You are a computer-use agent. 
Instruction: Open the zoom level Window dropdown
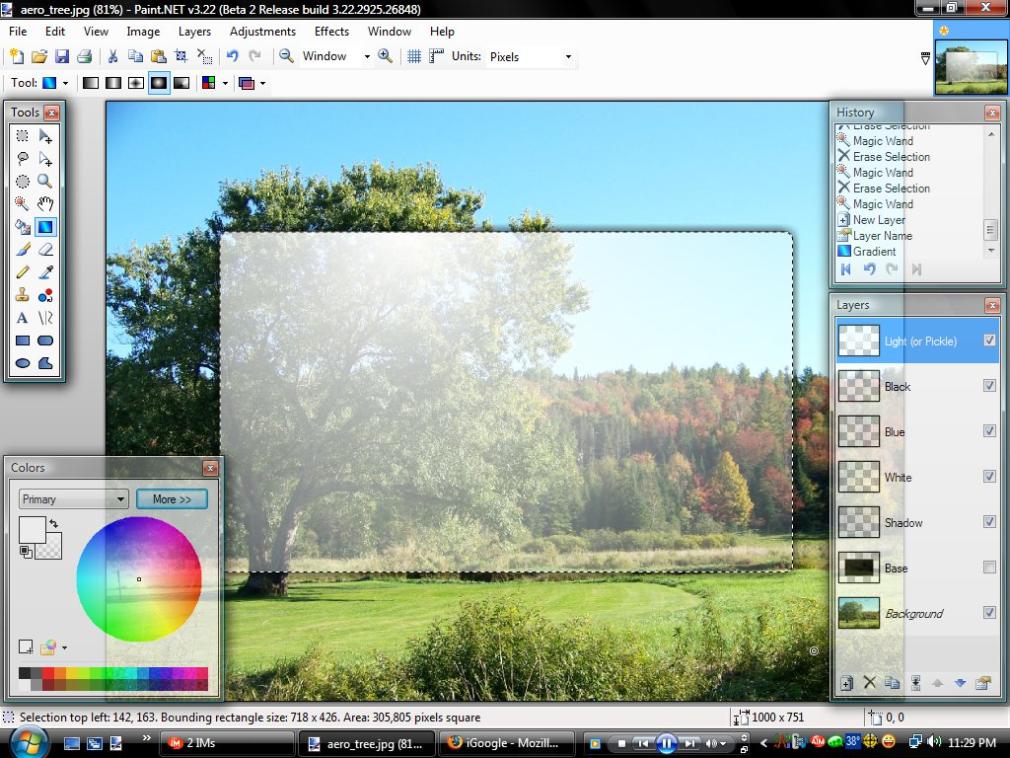[x=336, y=57]
